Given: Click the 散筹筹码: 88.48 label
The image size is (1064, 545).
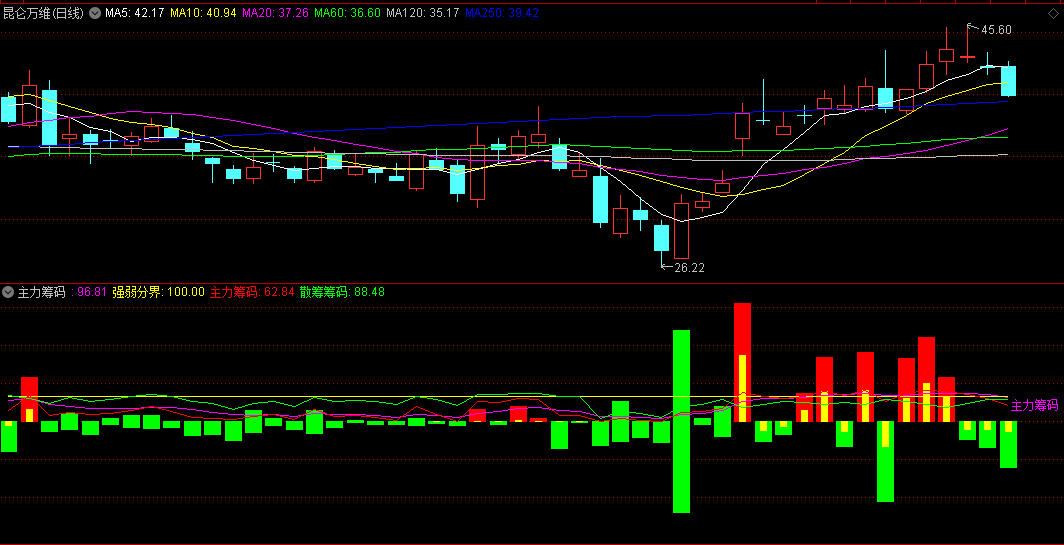Looking at the screenshot, I should [x=342, y=293].
